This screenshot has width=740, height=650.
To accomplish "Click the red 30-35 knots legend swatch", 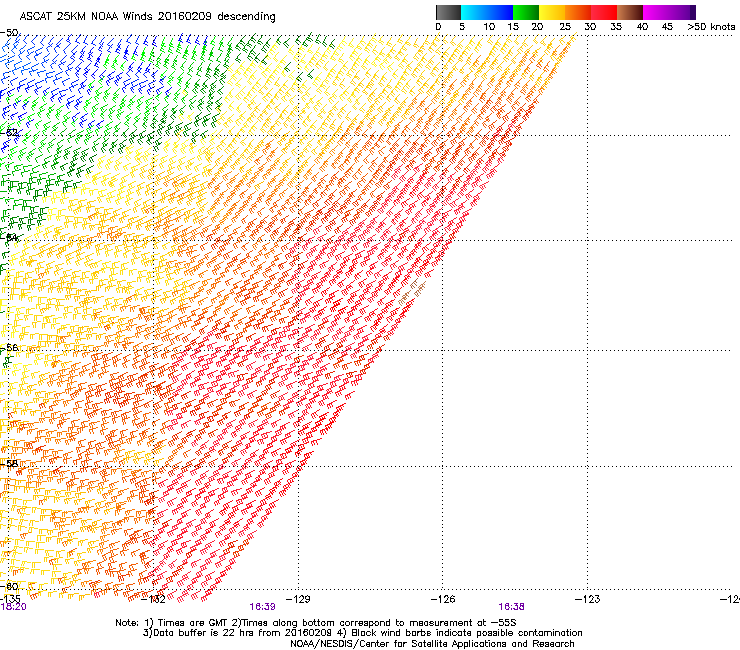I will coord(604,12).
